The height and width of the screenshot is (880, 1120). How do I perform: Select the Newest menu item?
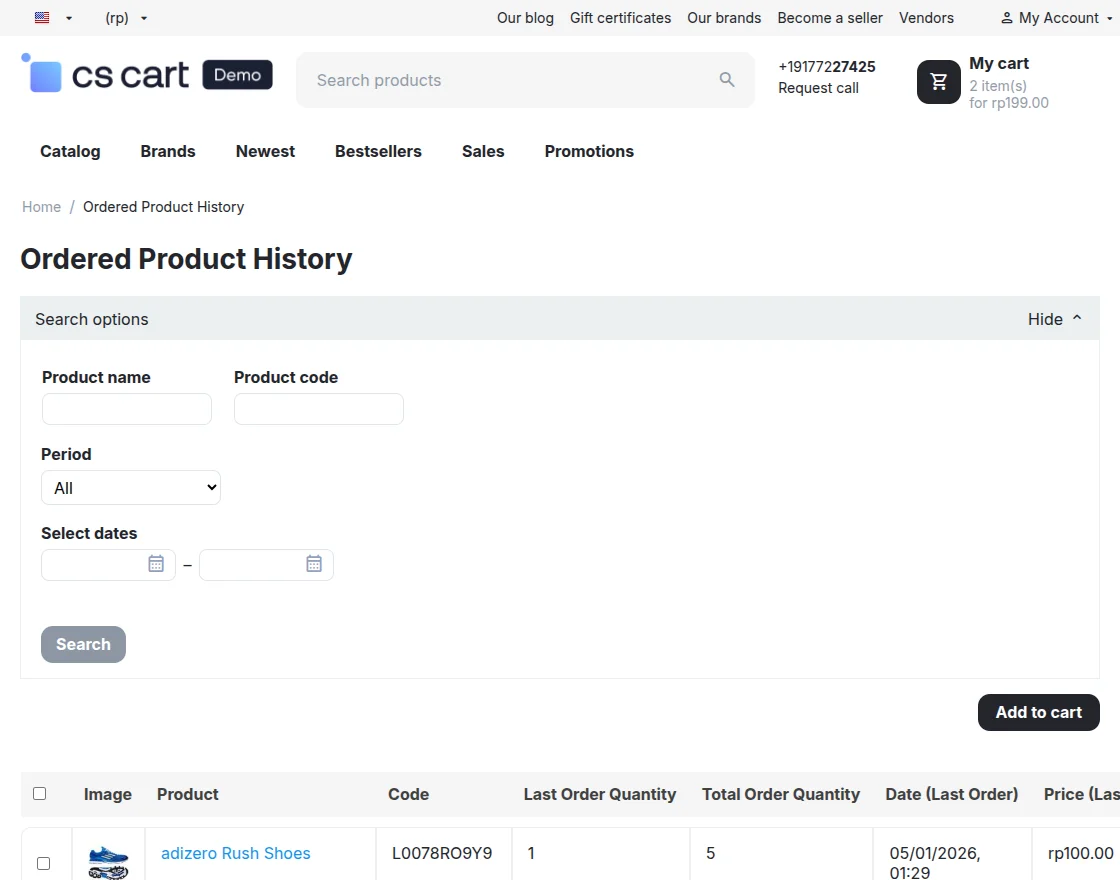click(265, 151)
